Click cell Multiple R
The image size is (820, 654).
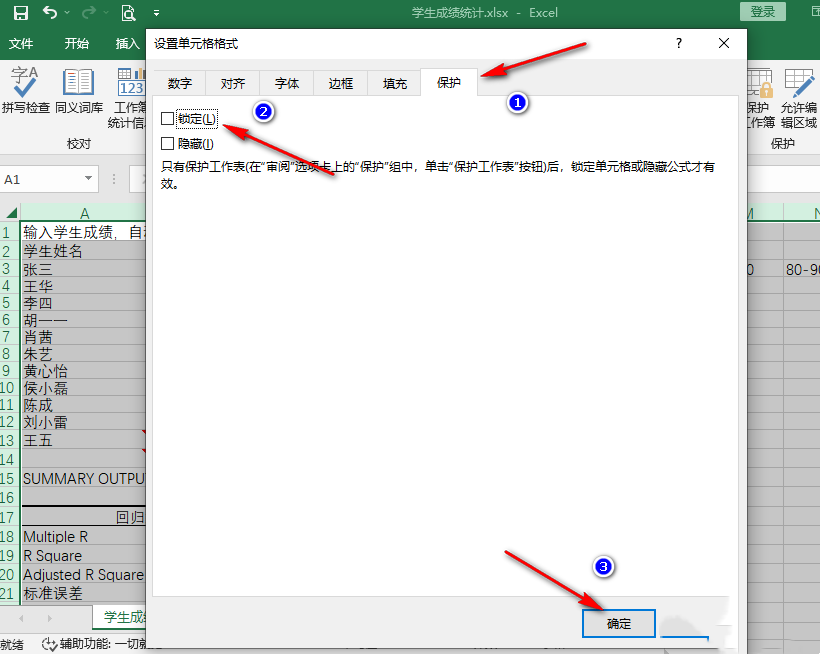tap(84, 536)
